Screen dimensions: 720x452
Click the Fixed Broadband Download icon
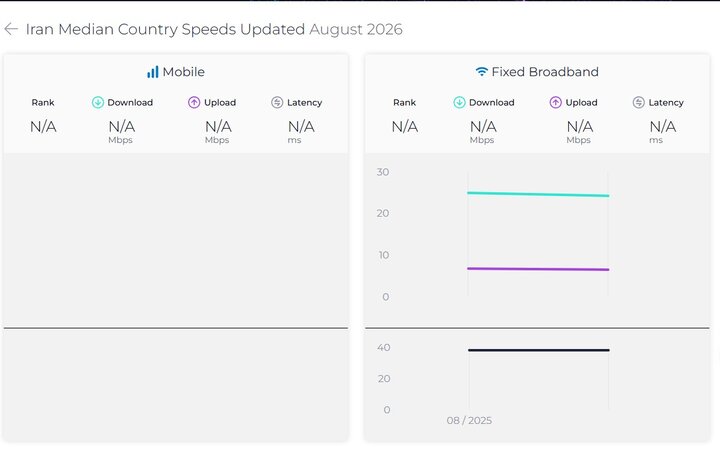click(x=459, y=102)
